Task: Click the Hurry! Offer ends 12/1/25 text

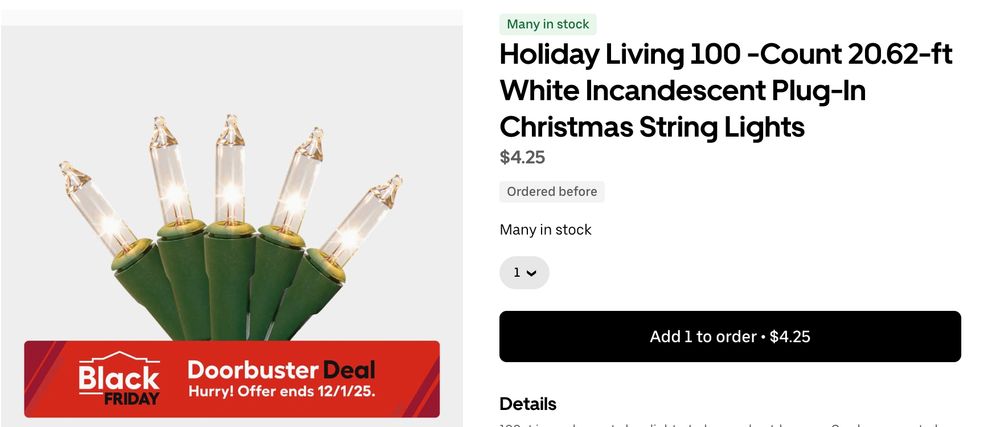Action: pos(282,391)
